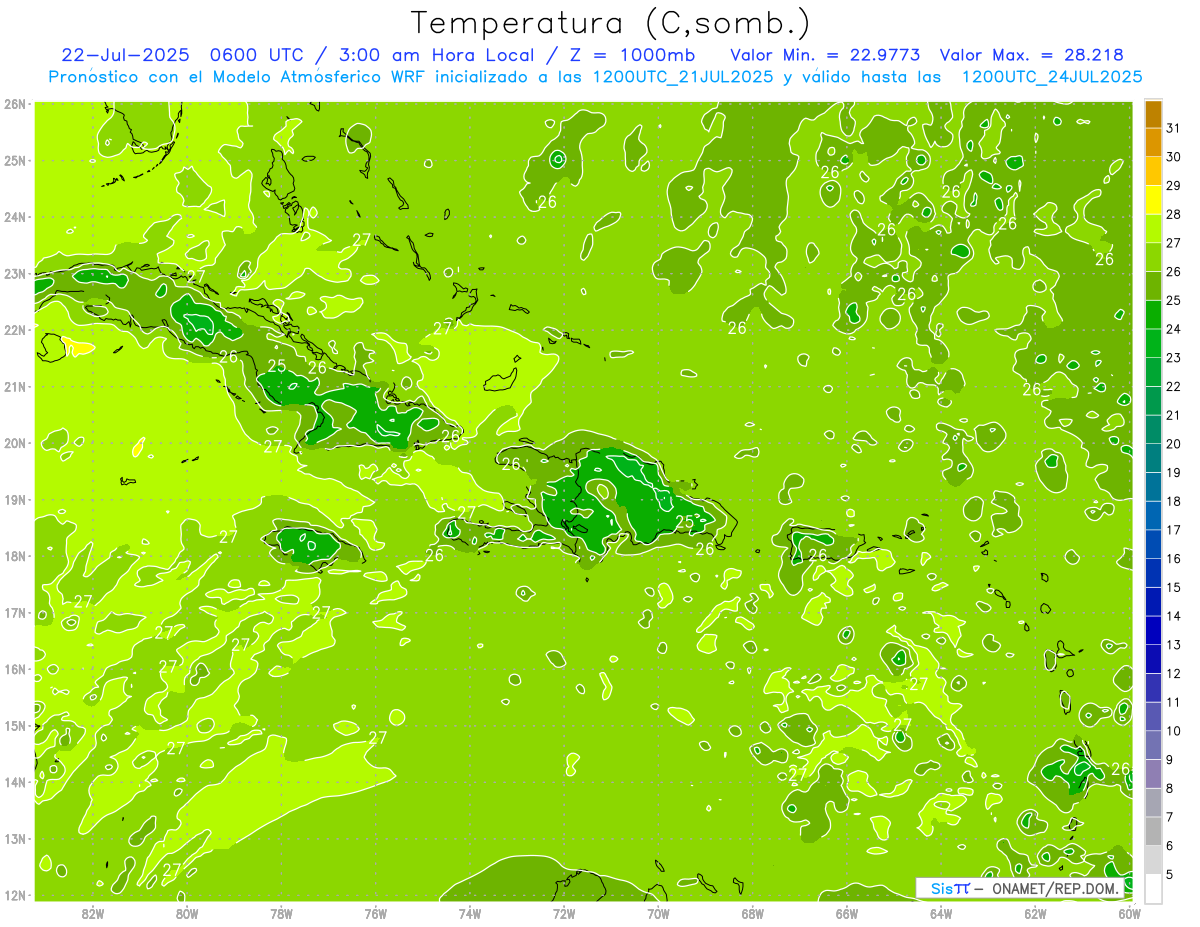The width and height of the screenshot is (1200, 927).
Task: Click the gray legend swatch between 6 and 7
Action: (1153, 830)
